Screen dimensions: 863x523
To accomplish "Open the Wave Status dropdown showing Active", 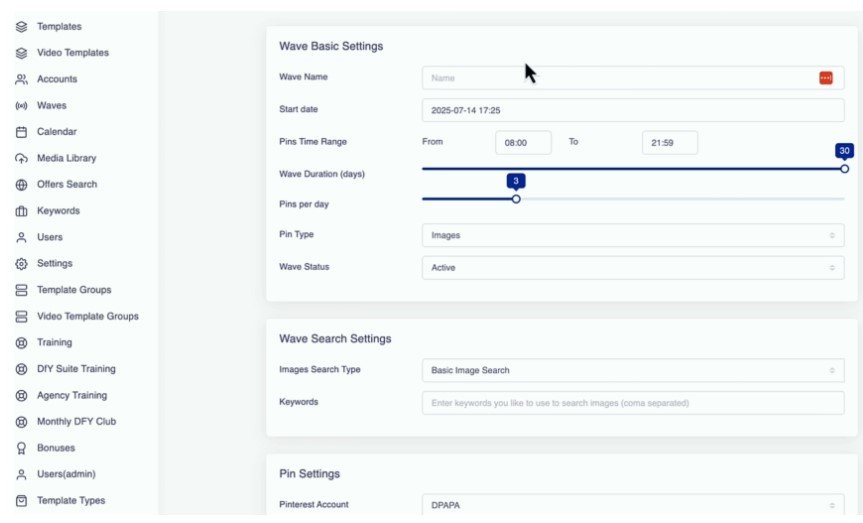I will (633, 268).
